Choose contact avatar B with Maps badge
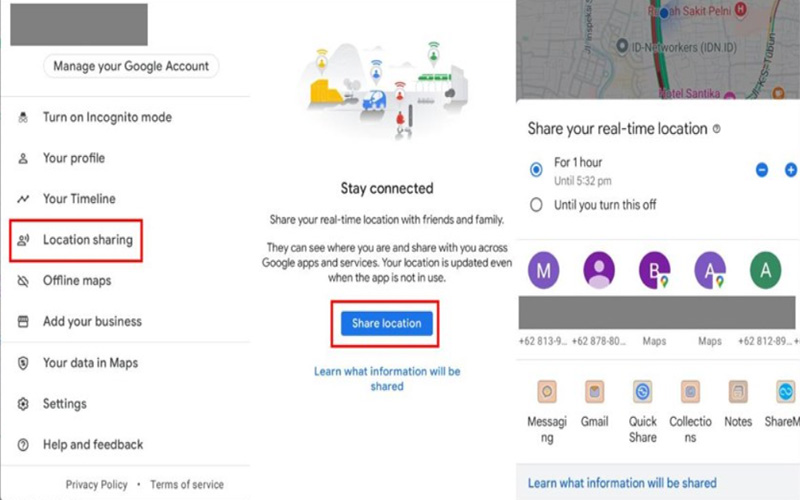 tap(655, 270)
